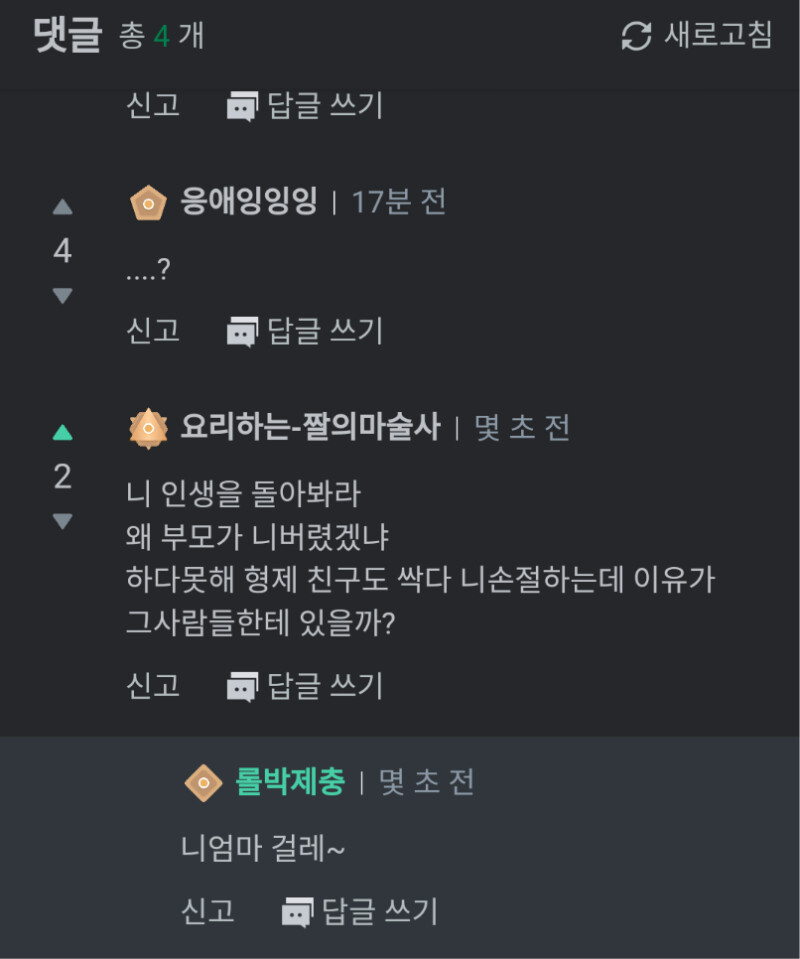The height and width of the screenshot is (959, 800).
Task: Report the 응애잉잉잉 comment via 신고
Action: pos(153,331)
